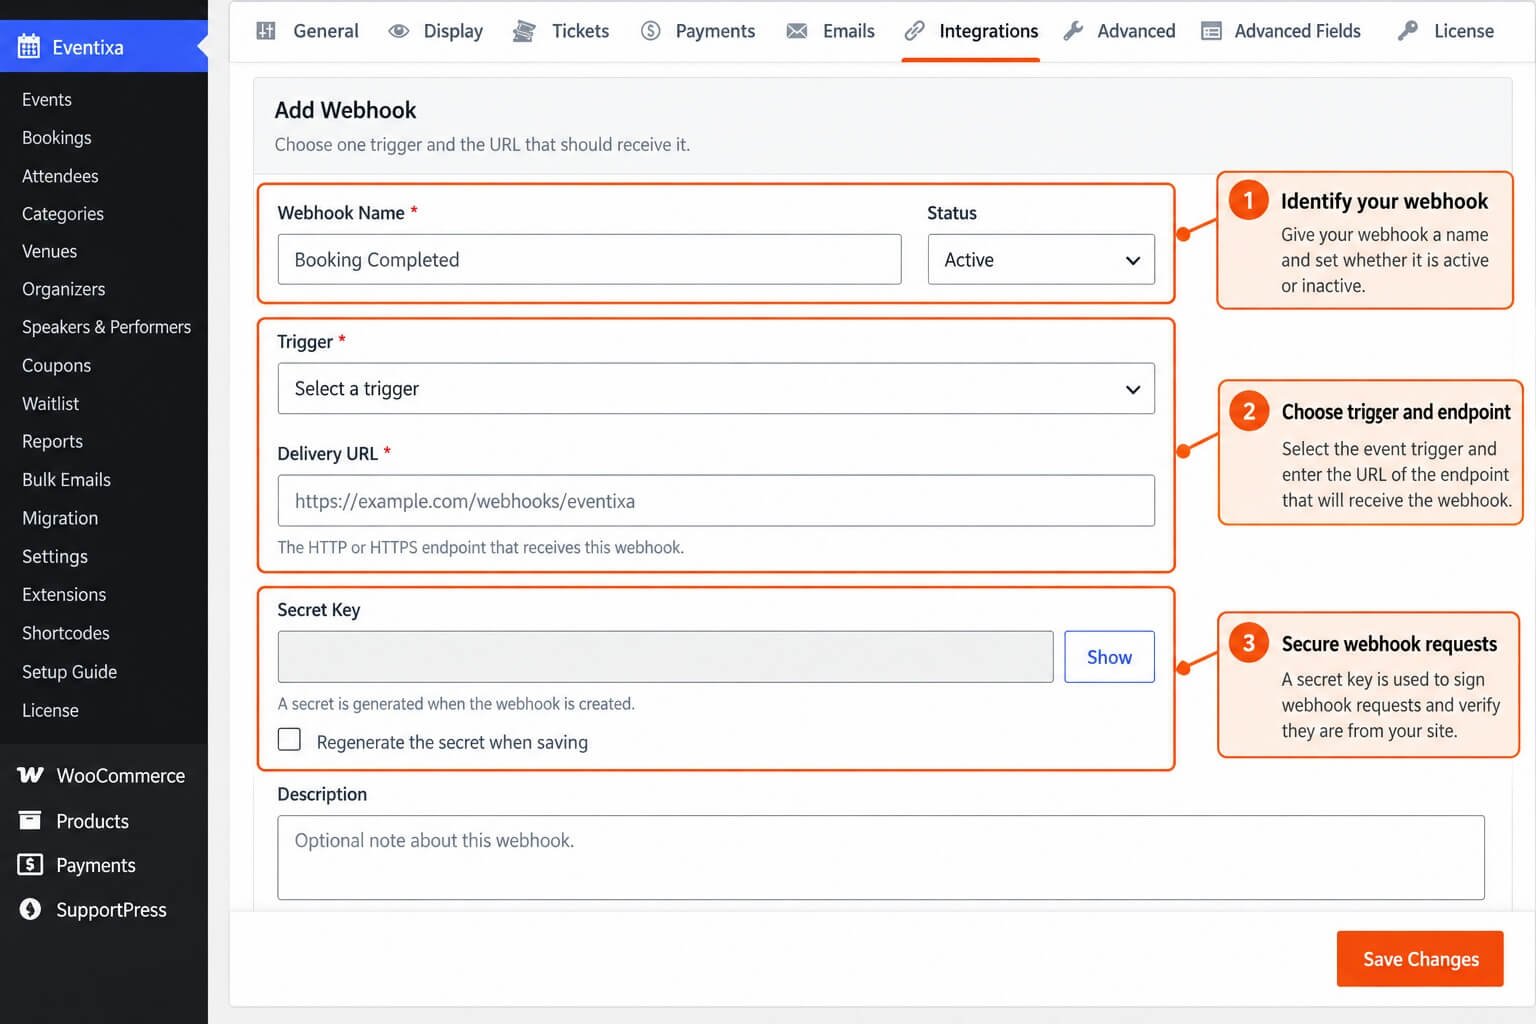This screenshot has width=1536, height=1024.
Task: Click the Eventixa calendar icon in sidebar
Action: 29,46
